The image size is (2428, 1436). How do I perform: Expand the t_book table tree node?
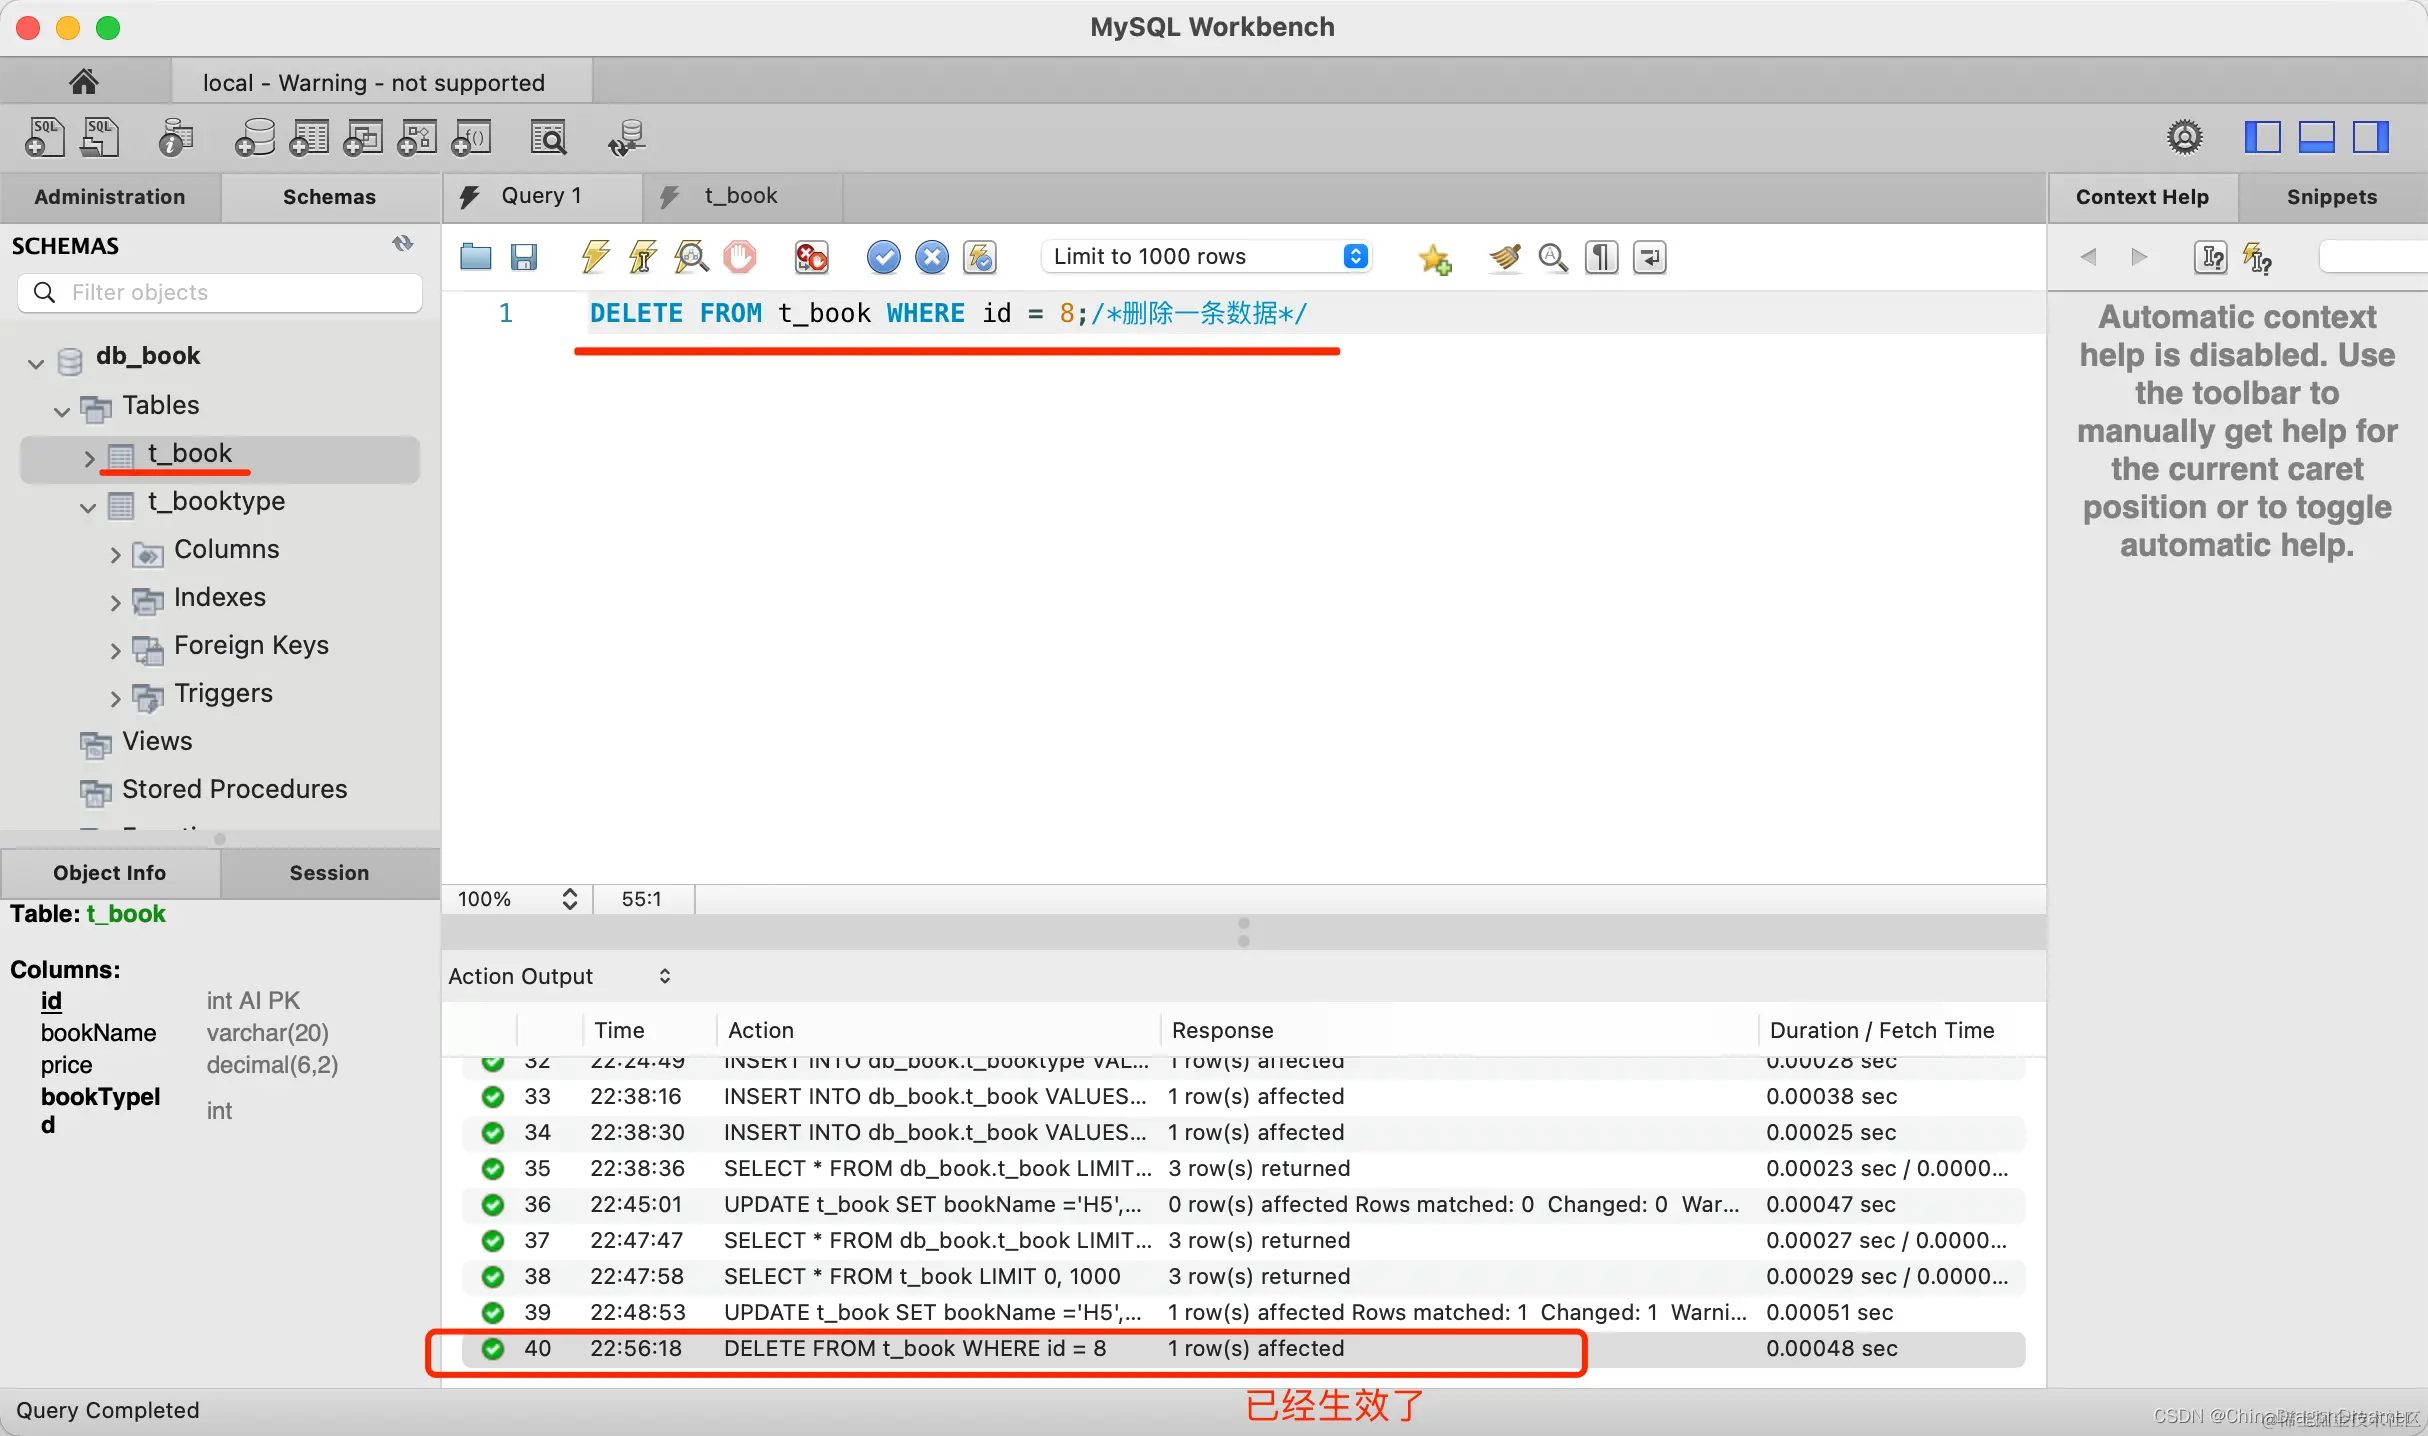click(89, 457)
